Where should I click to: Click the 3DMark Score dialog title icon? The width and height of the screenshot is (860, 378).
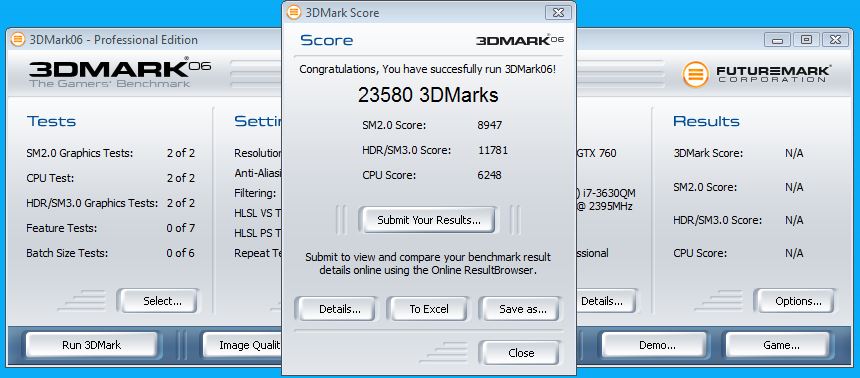294,12
